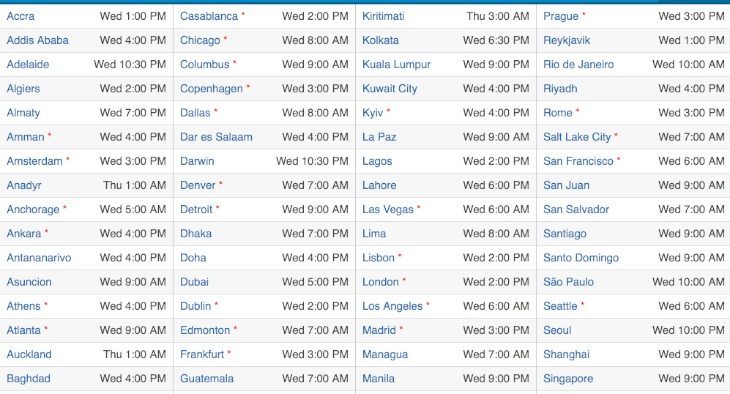Image resolution: width=730 pixels, height=394 pixels.
Task: Click the Kuwait City link
Action: [x=390, y=89]
